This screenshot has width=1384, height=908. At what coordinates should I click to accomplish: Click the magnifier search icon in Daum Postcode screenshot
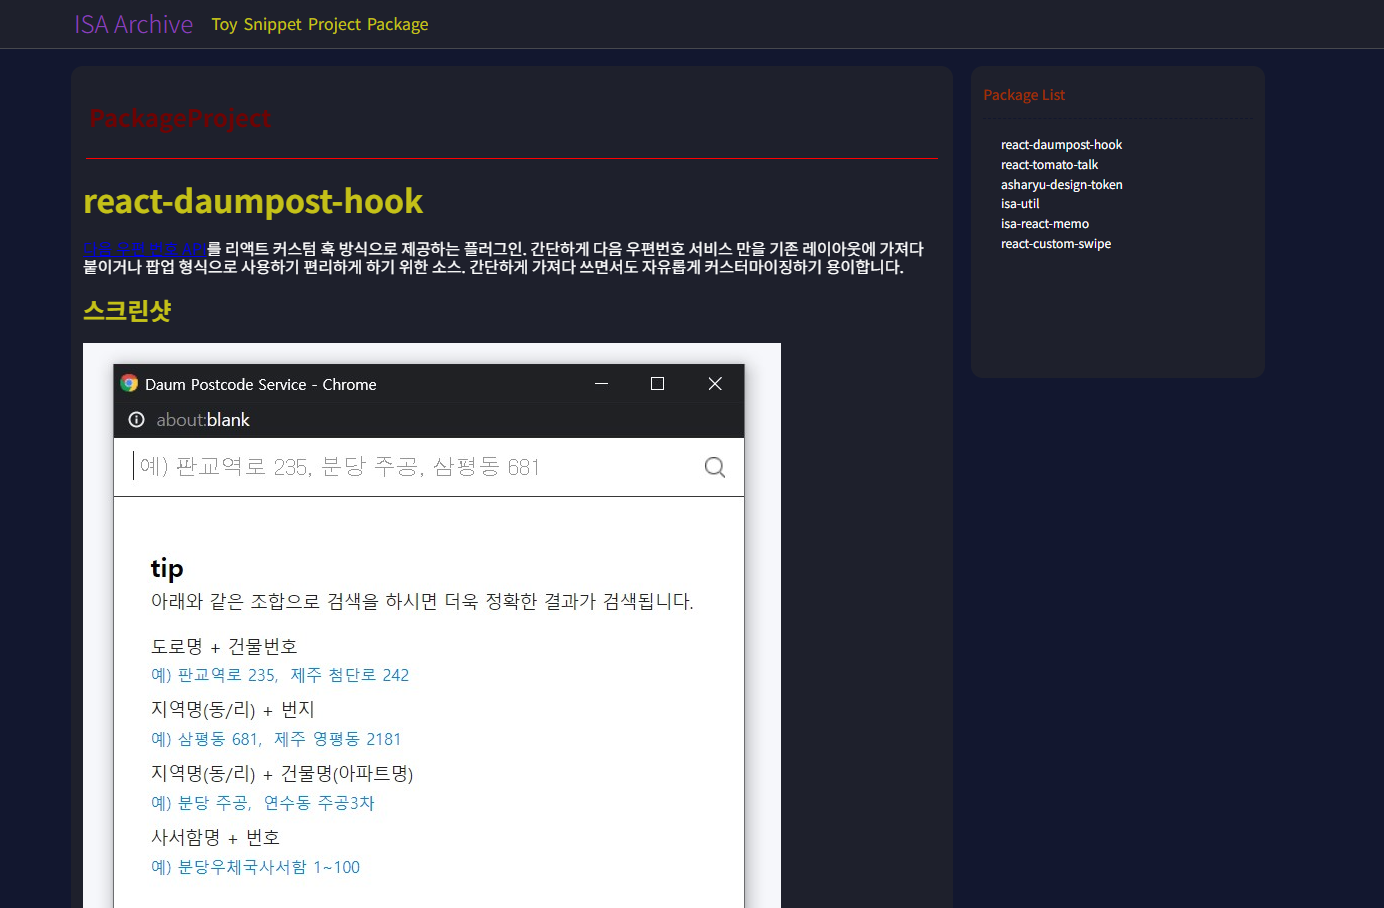[x=715, y=467]
